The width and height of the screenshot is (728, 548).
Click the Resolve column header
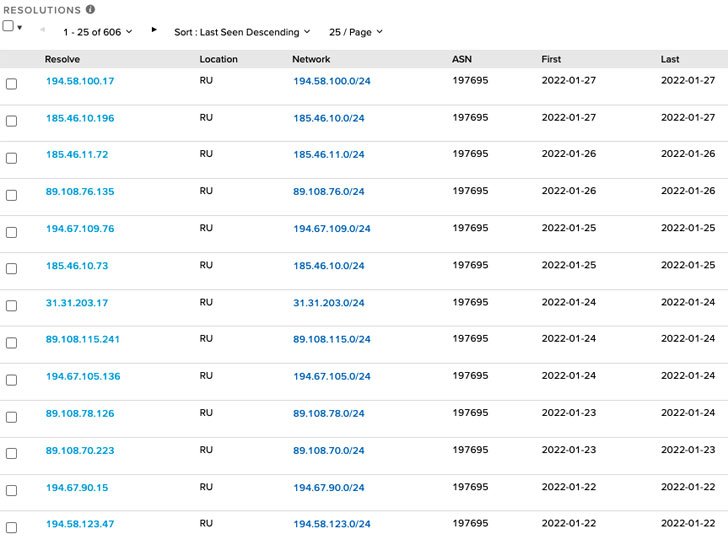pos(62,59)
